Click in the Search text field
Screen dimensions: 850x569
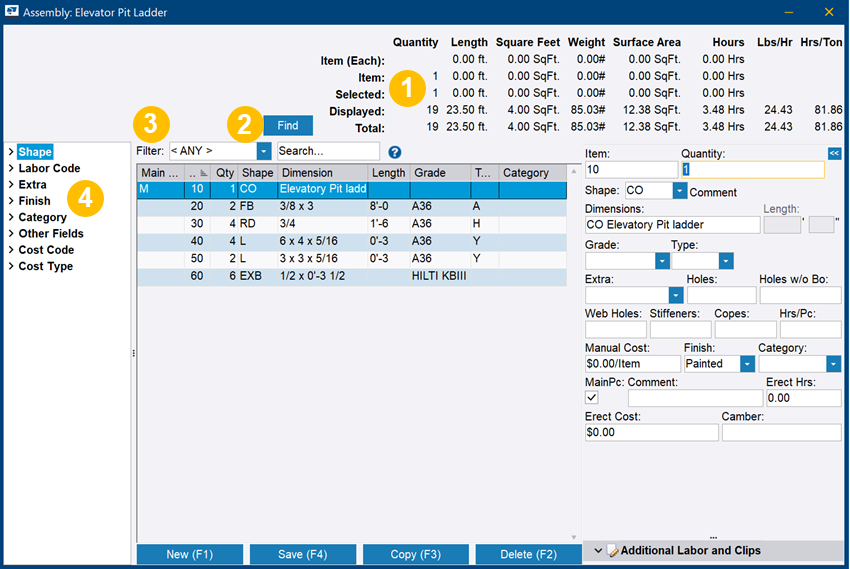coord(327,151)
